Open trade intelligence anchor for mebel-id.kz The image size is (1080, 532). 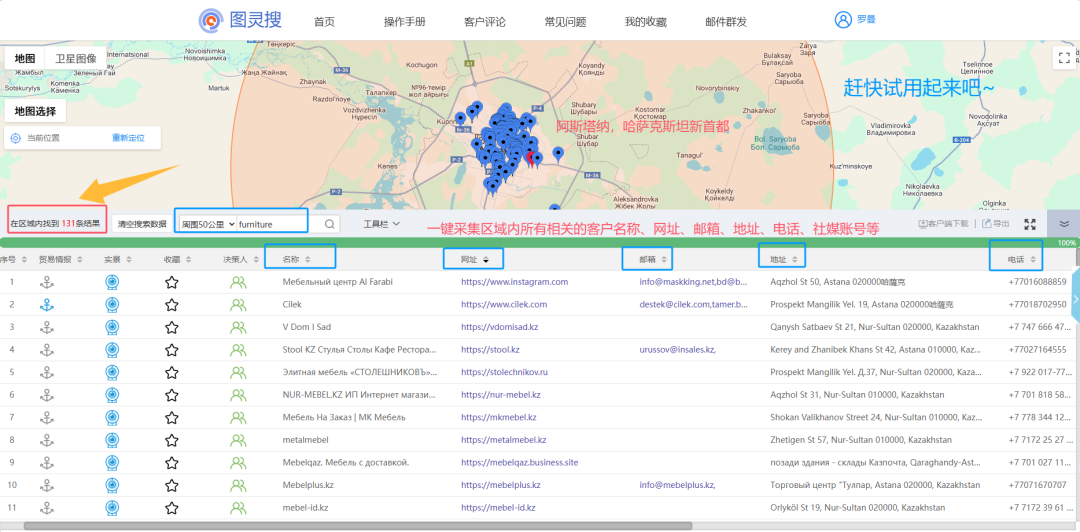pyautogui.click(x=46, y=508)
